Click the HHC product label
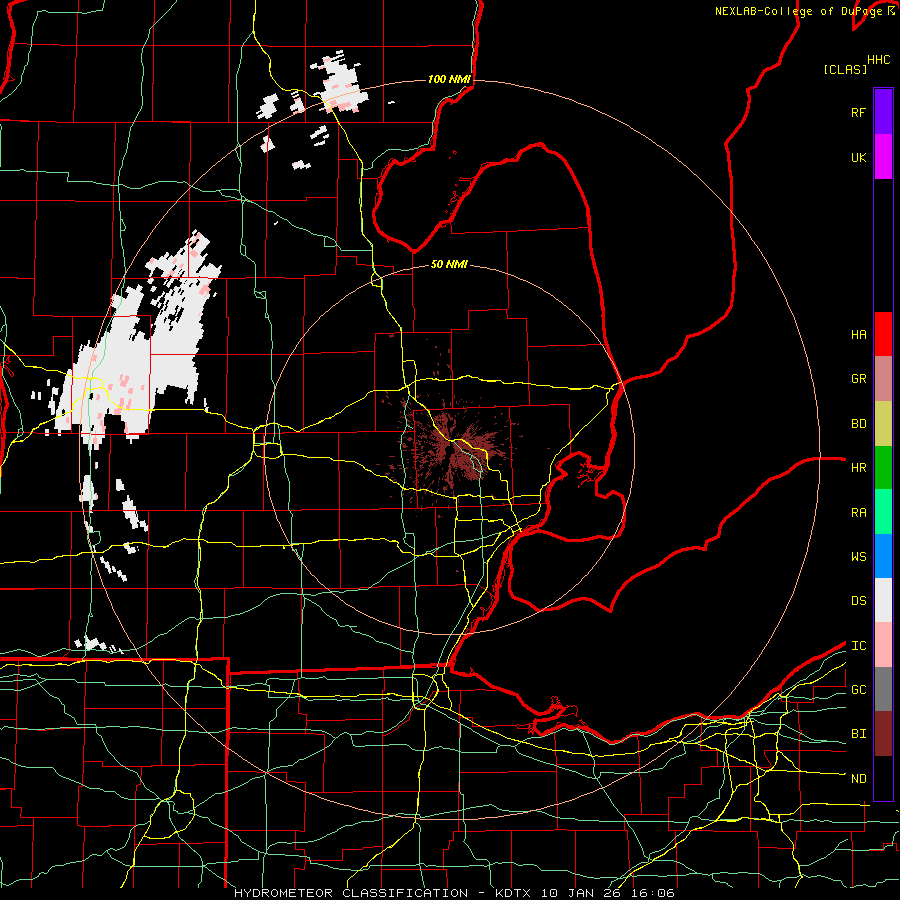This screenshot has width=900, height=900. pos(878,60)
